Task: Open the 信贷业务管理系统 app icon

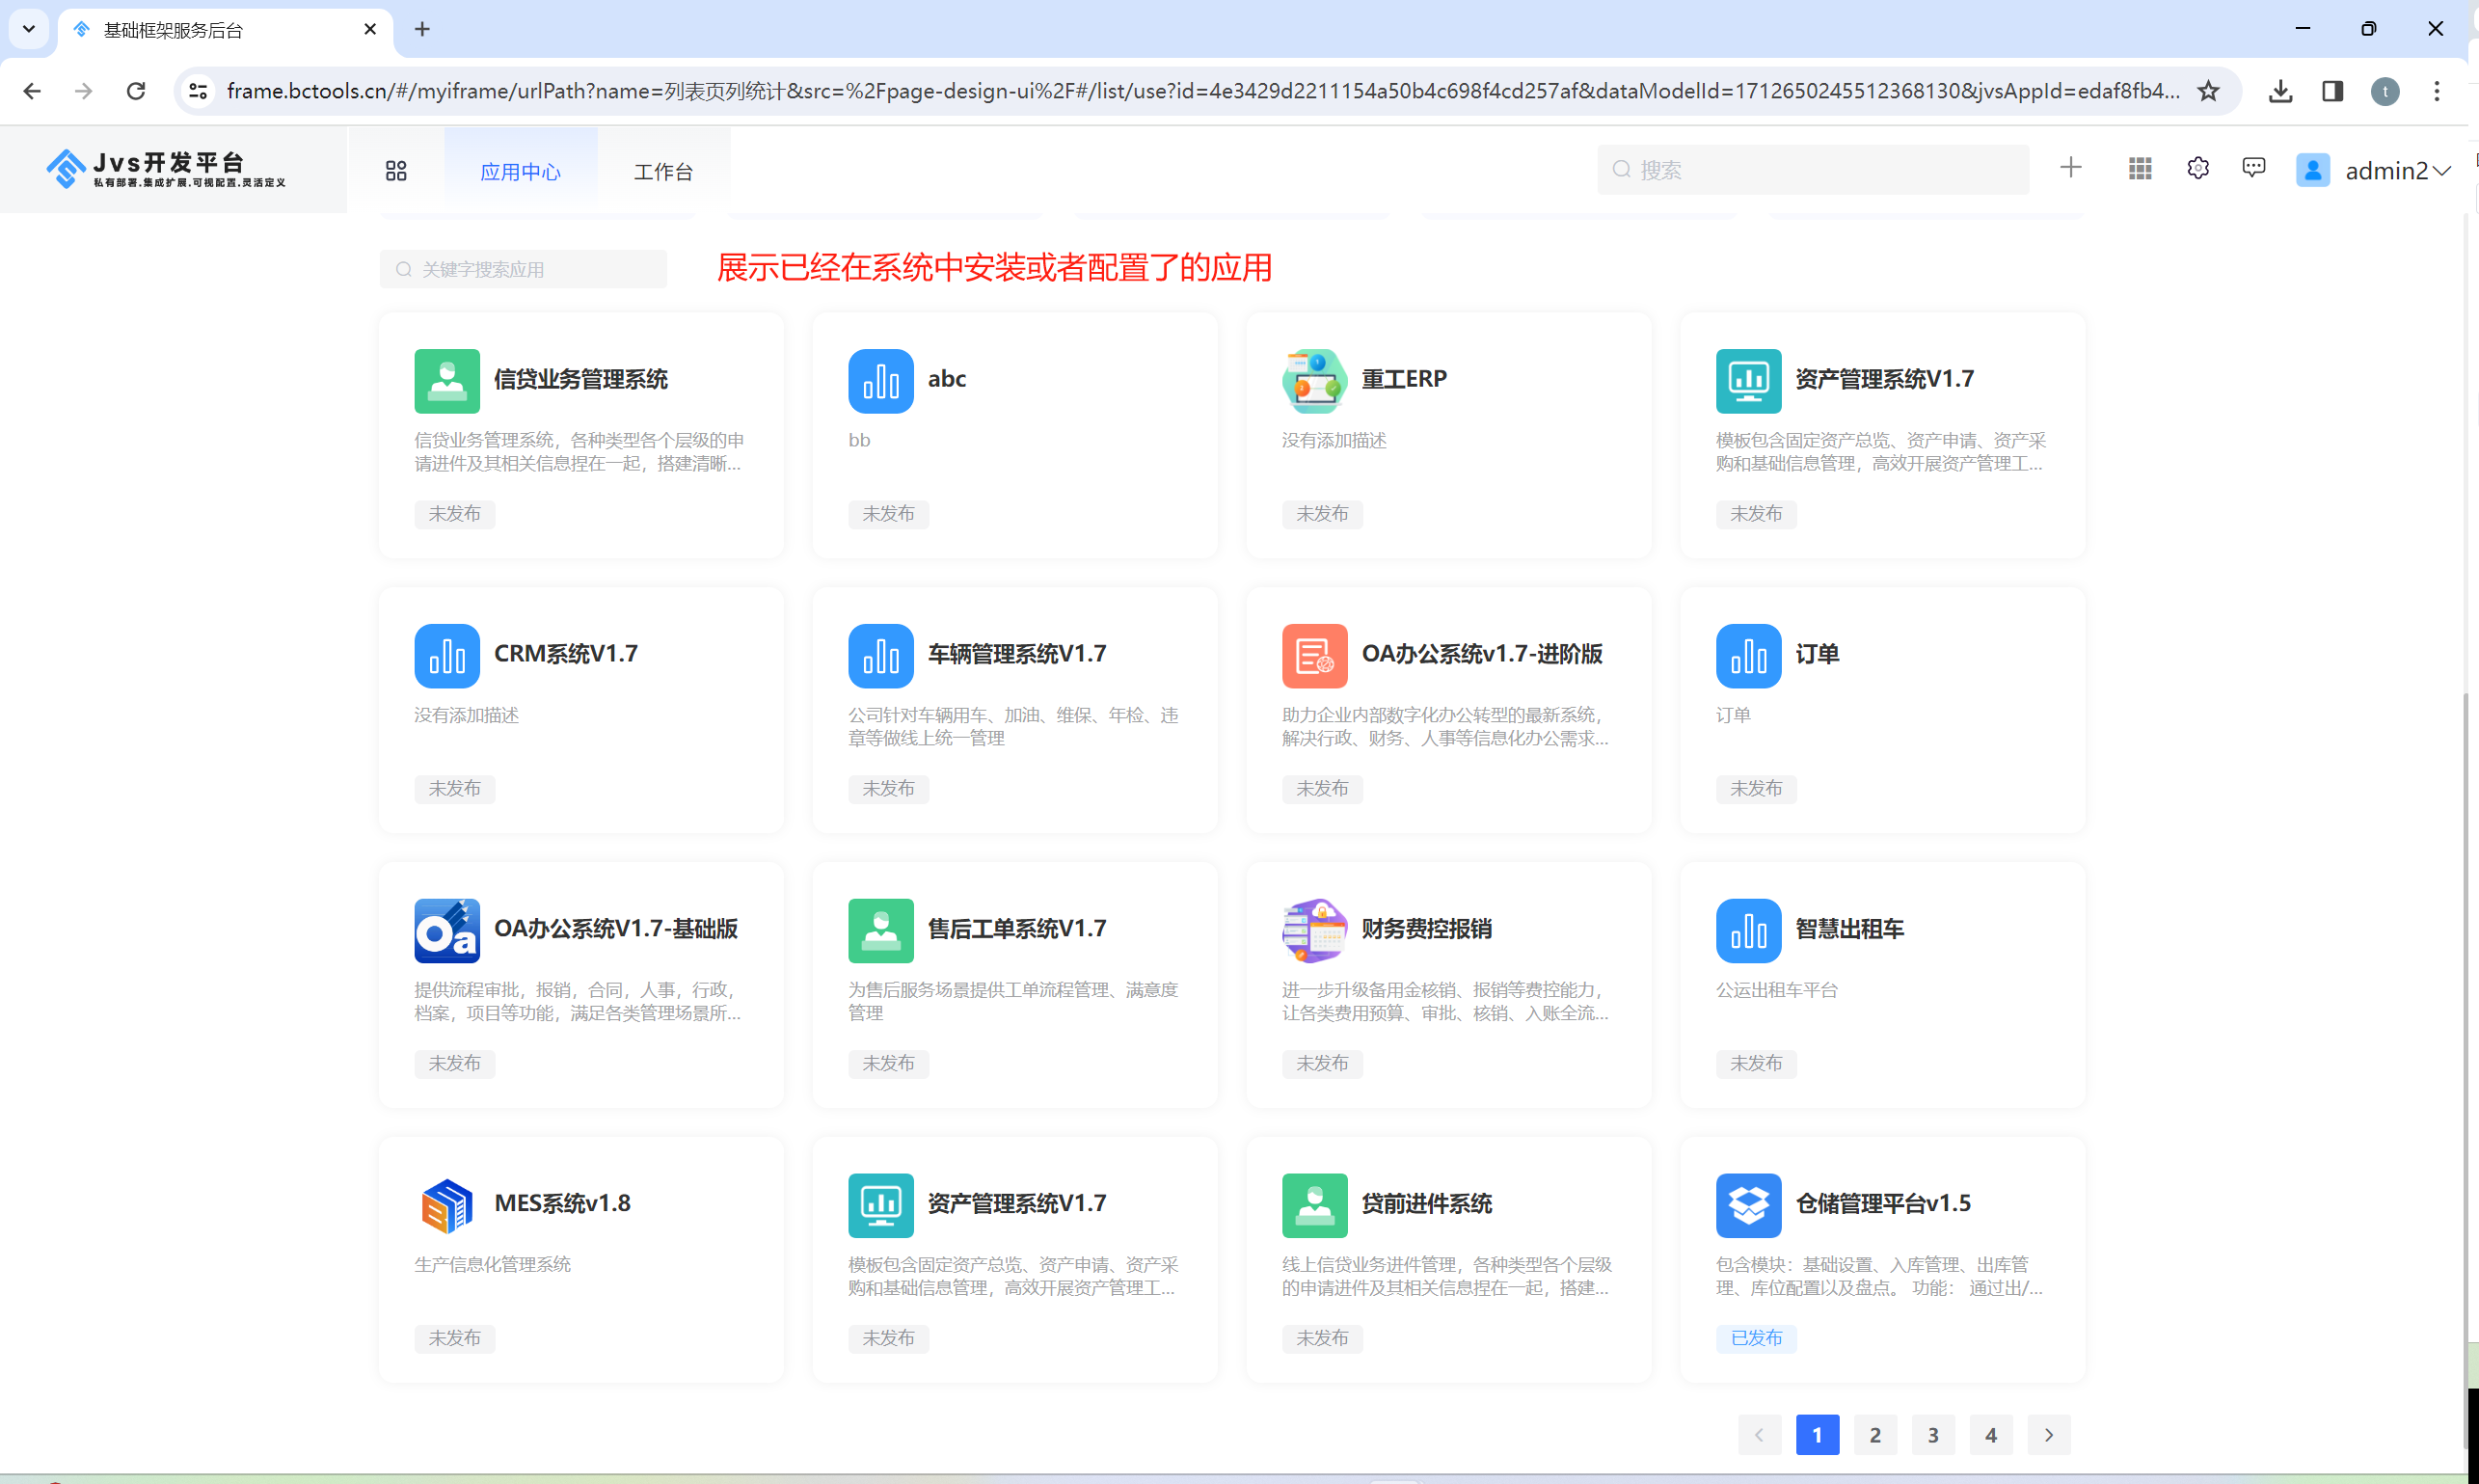Action: click(447, 381)
